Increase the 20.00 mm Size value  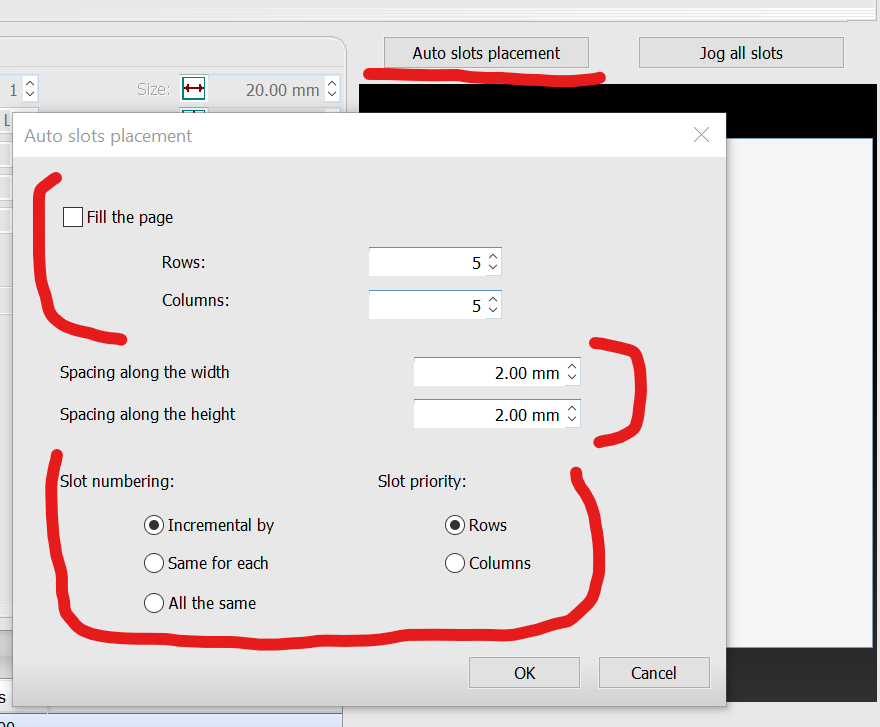pos(332,83)
